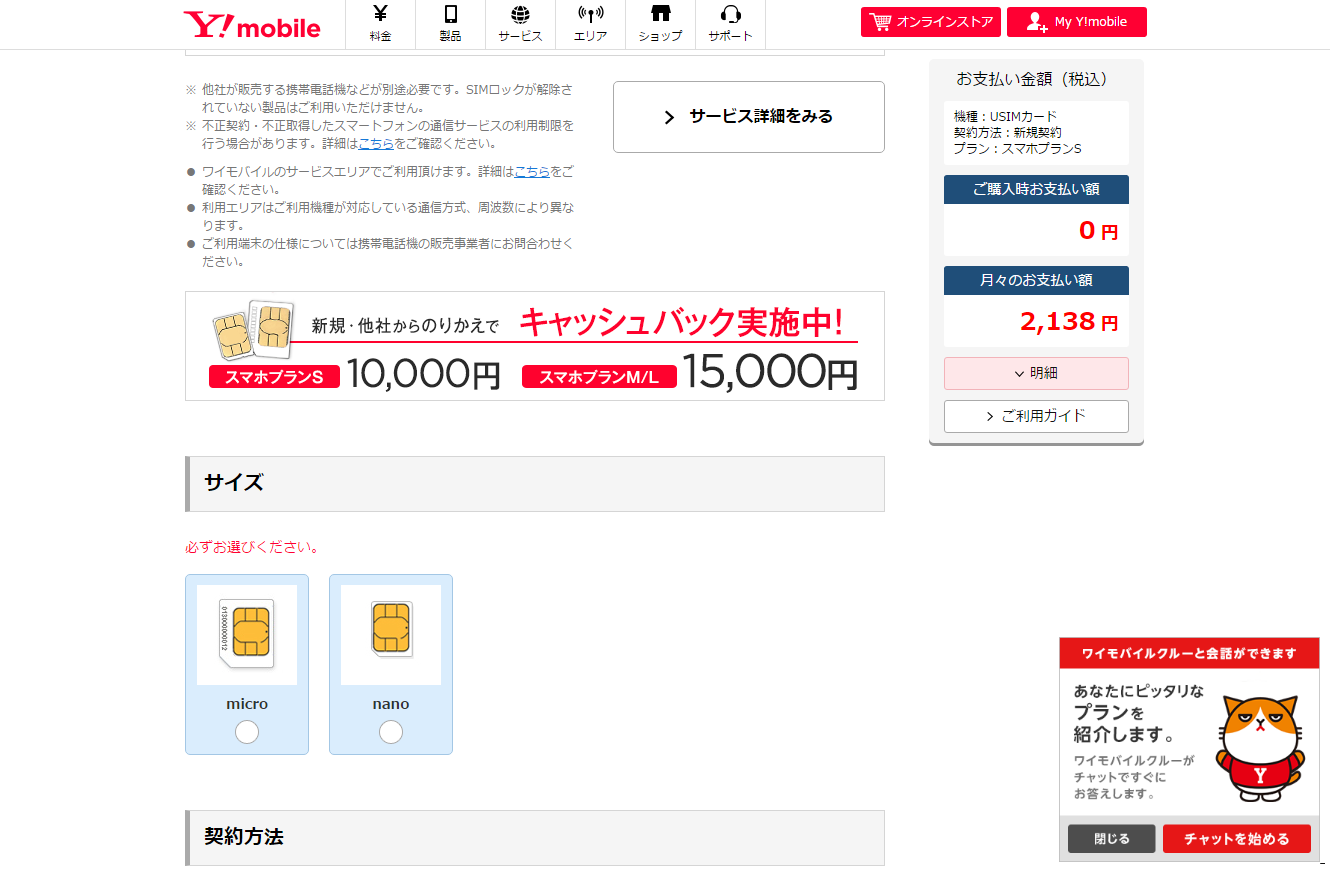This screenshot has width=1330, height=873.
Task: Open the サービス globe icon menu
Action: (x=520, y=24)
